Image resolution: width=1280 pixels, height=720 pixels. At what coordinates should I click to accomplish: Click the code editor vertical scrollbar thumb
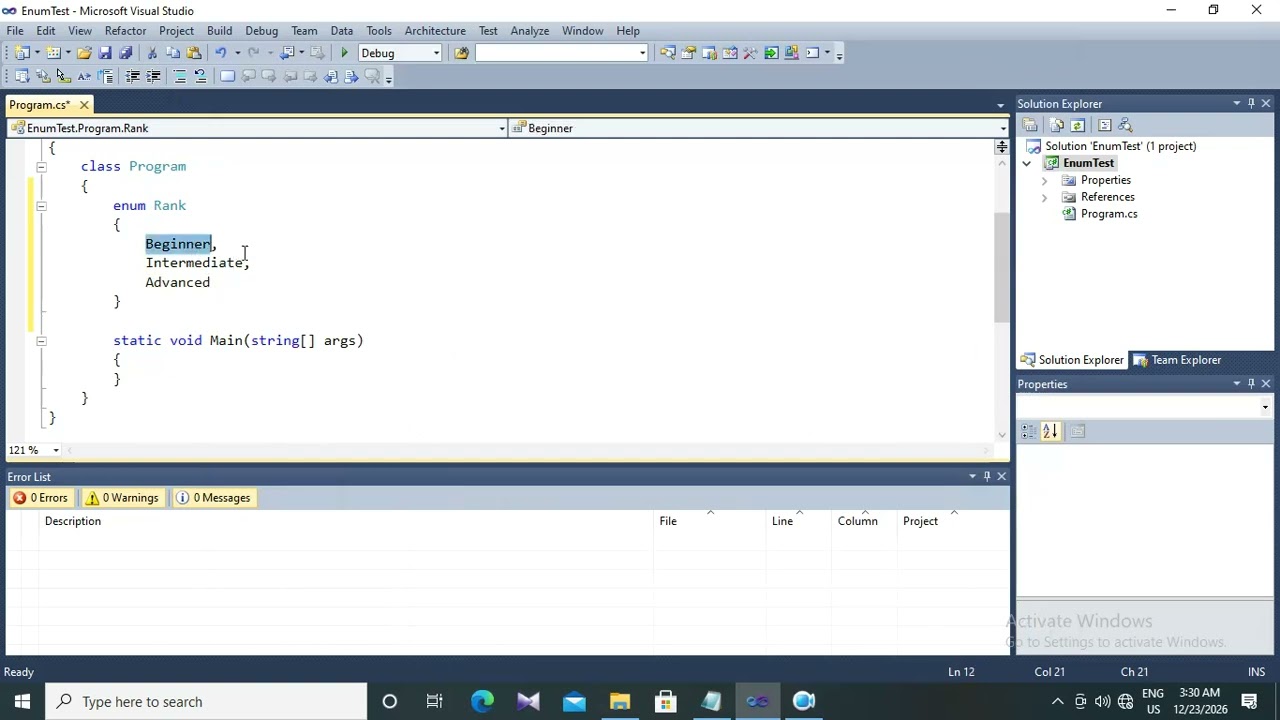[1001, 268]
